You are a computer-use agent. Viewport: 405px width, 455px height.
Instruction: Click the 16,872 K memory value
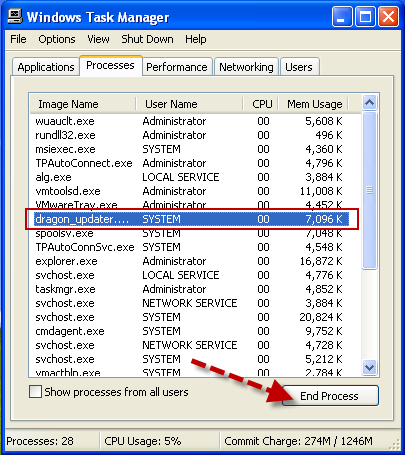pyautogui.click(x=321, y=261)
